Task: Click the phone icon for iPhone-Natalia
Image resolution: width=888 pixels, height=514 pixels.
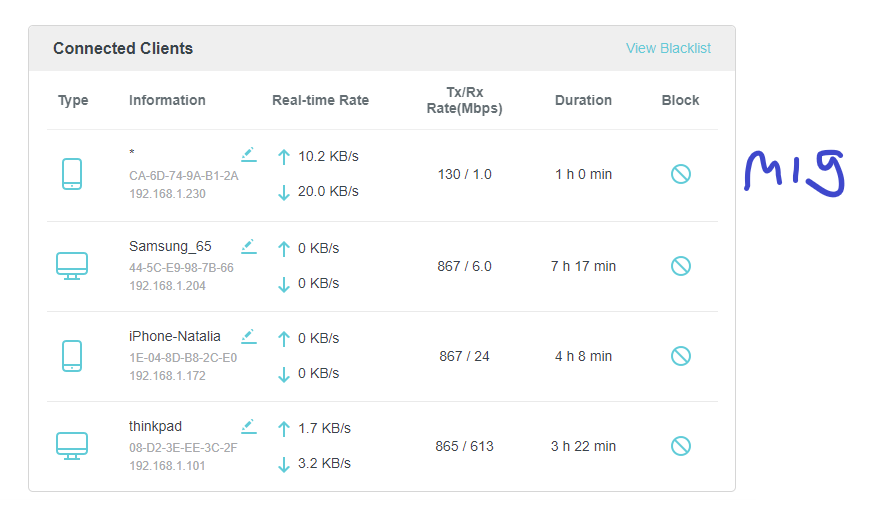Action: 72,356
